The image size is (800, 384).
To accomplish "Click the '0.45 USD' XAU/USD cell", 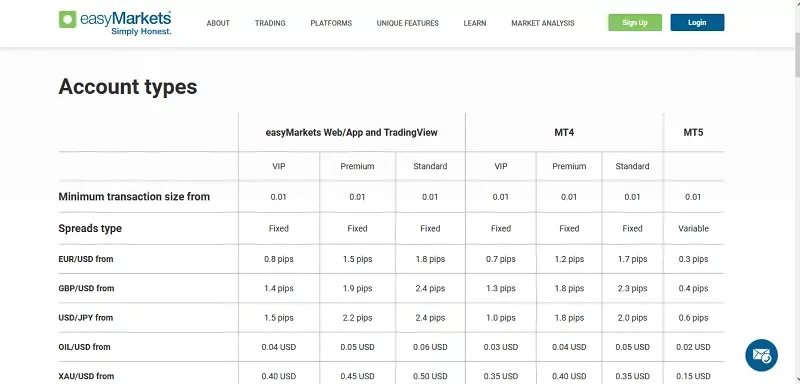I will (x=357, y=376).
